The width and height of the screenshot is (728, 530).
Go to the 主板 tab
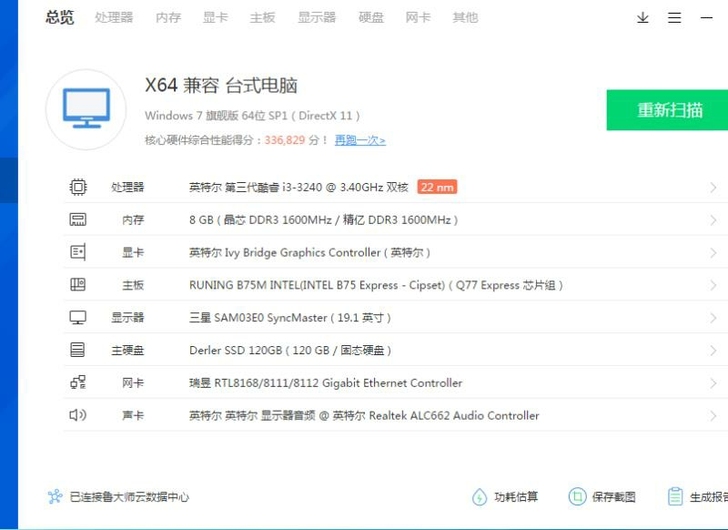click(x=262, y=18)
